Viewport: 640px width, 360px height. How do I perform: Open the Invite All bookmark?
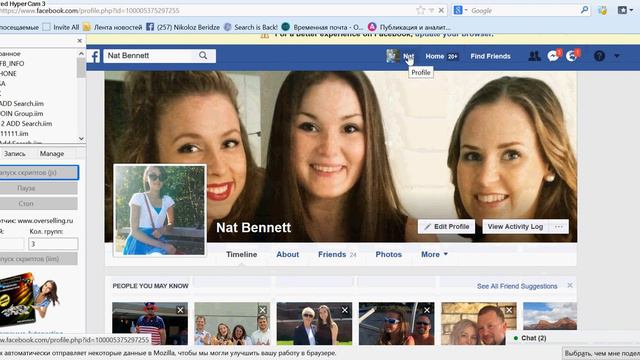tap(61, 27)
